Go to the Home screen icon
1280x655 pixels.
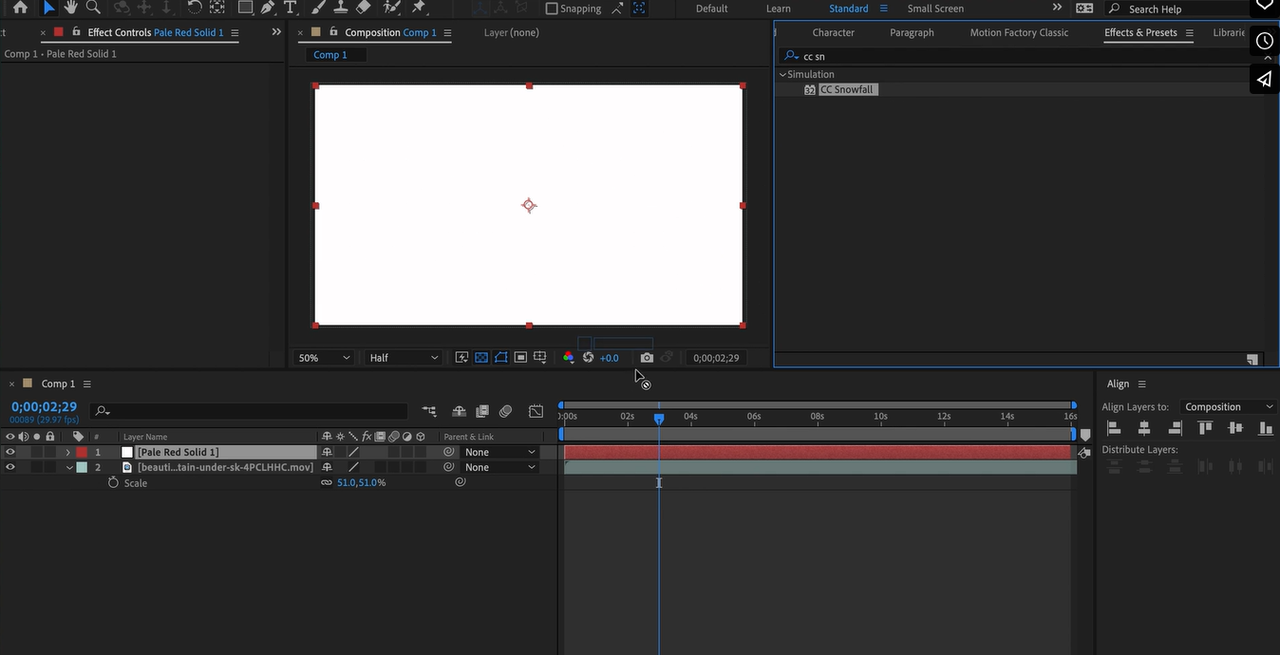(x=20, y=8)
